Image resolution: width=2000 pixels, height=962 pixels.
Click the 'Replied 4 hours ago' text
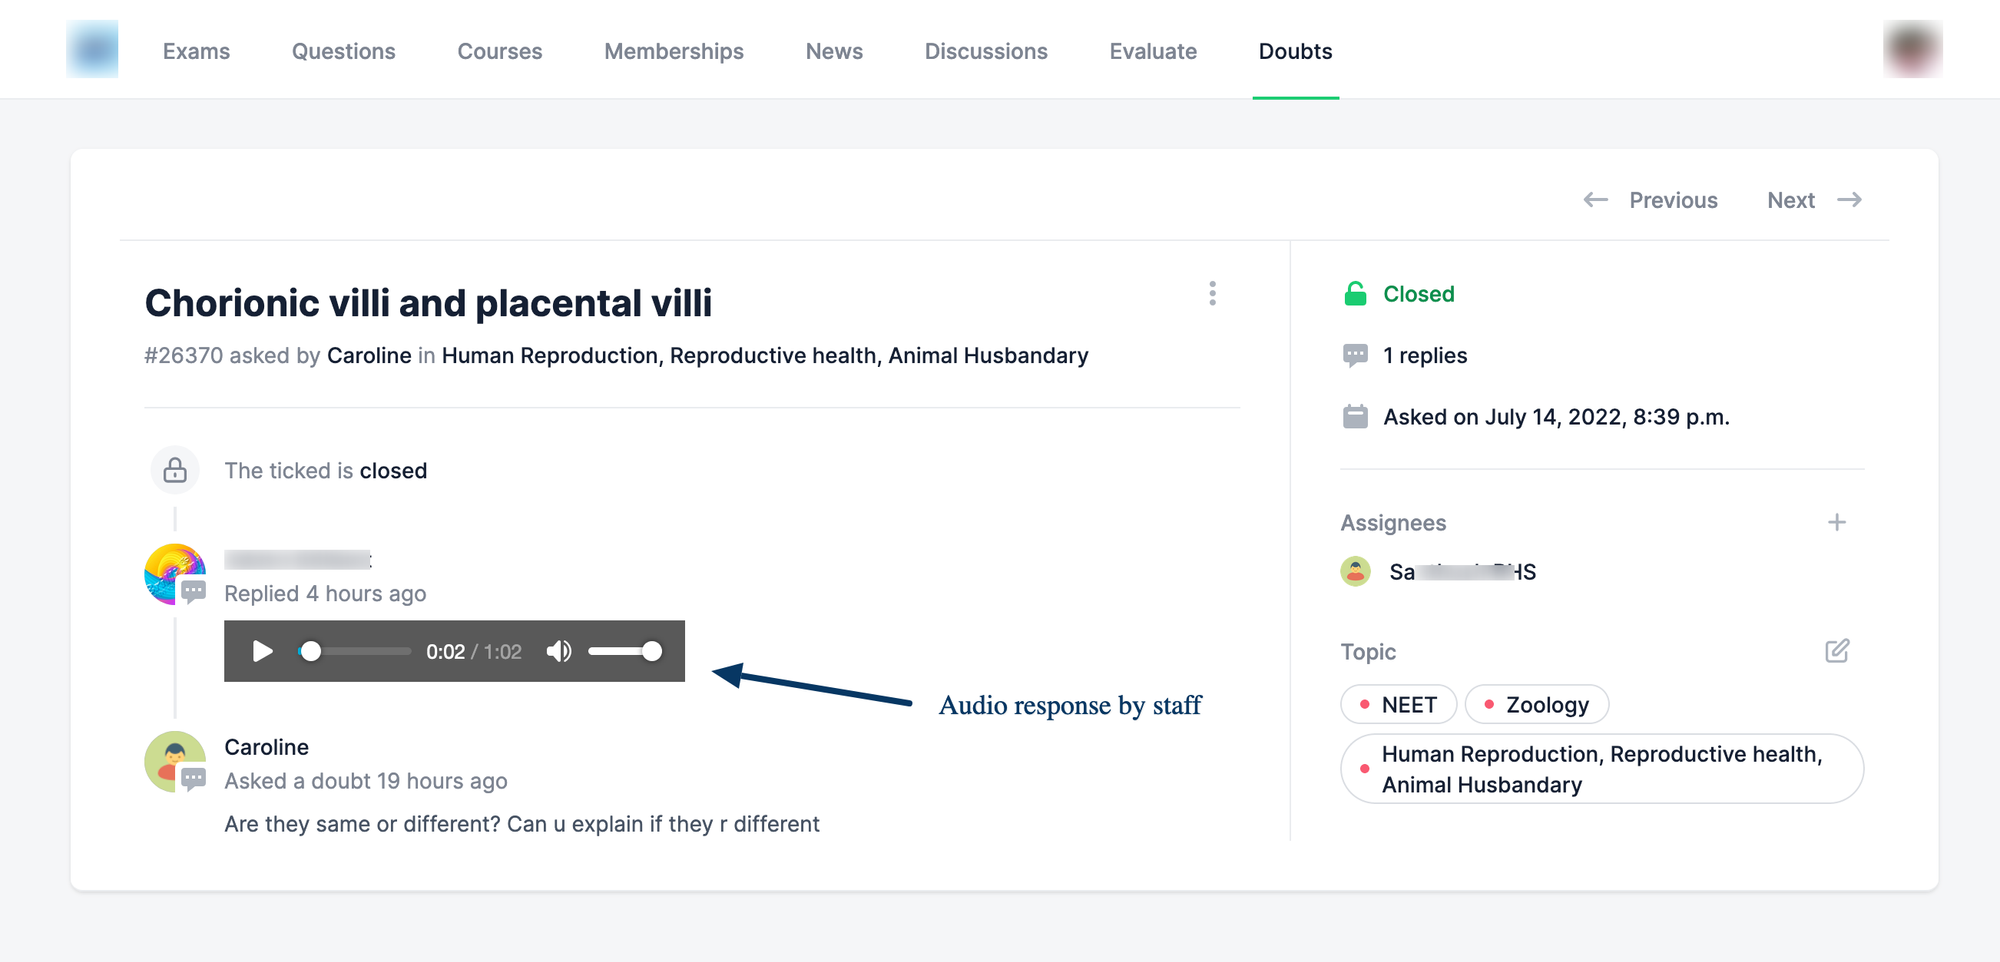[x=325, y=594]
